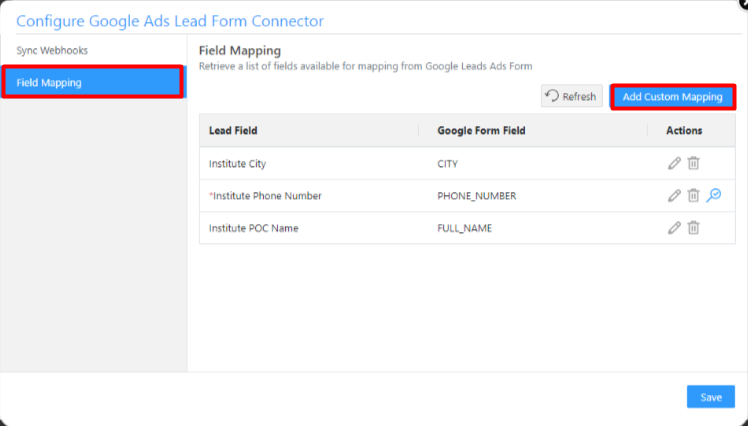Image resolution: width=748 pixels, height=426 pixels.
Task: Click the FULL_NAME Google form field cell
Action: (x=464, y=228)
